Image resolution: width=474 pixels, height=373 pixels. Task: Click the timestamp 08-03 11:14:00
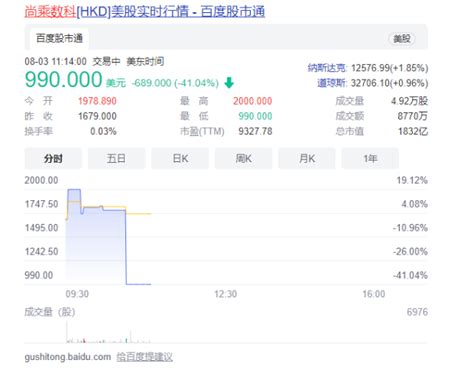(x=55, y=62)
